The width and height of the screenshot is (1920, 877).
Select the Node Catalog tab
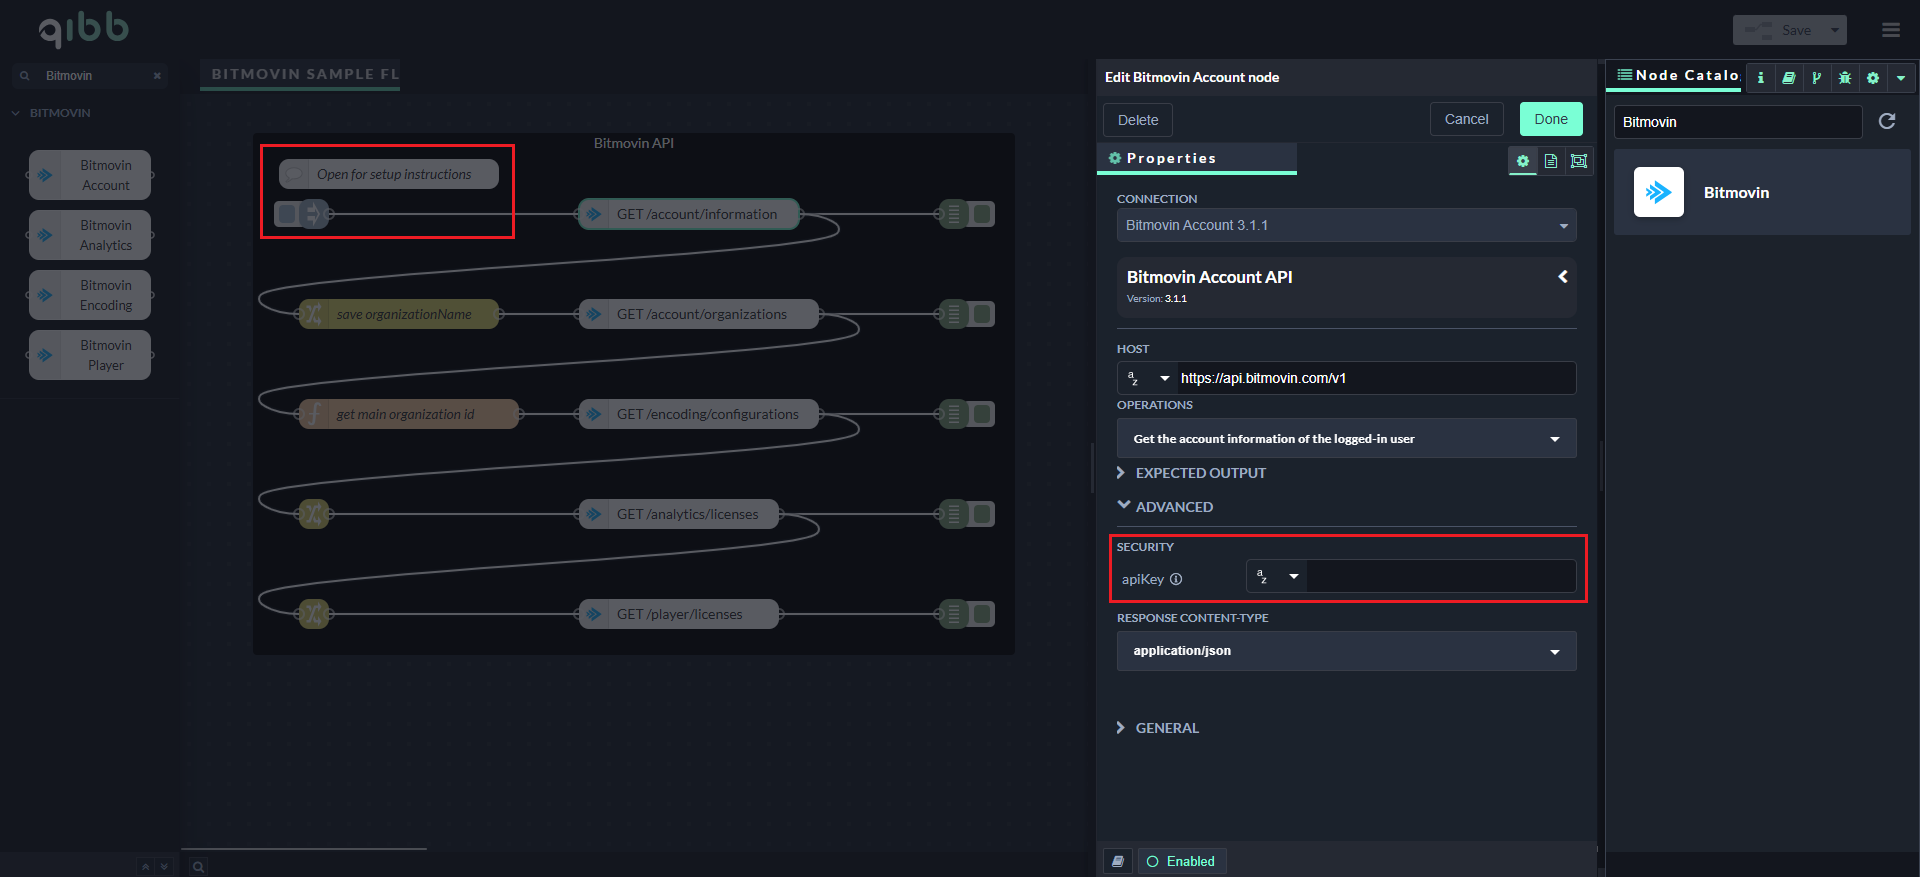[1678, 75]
